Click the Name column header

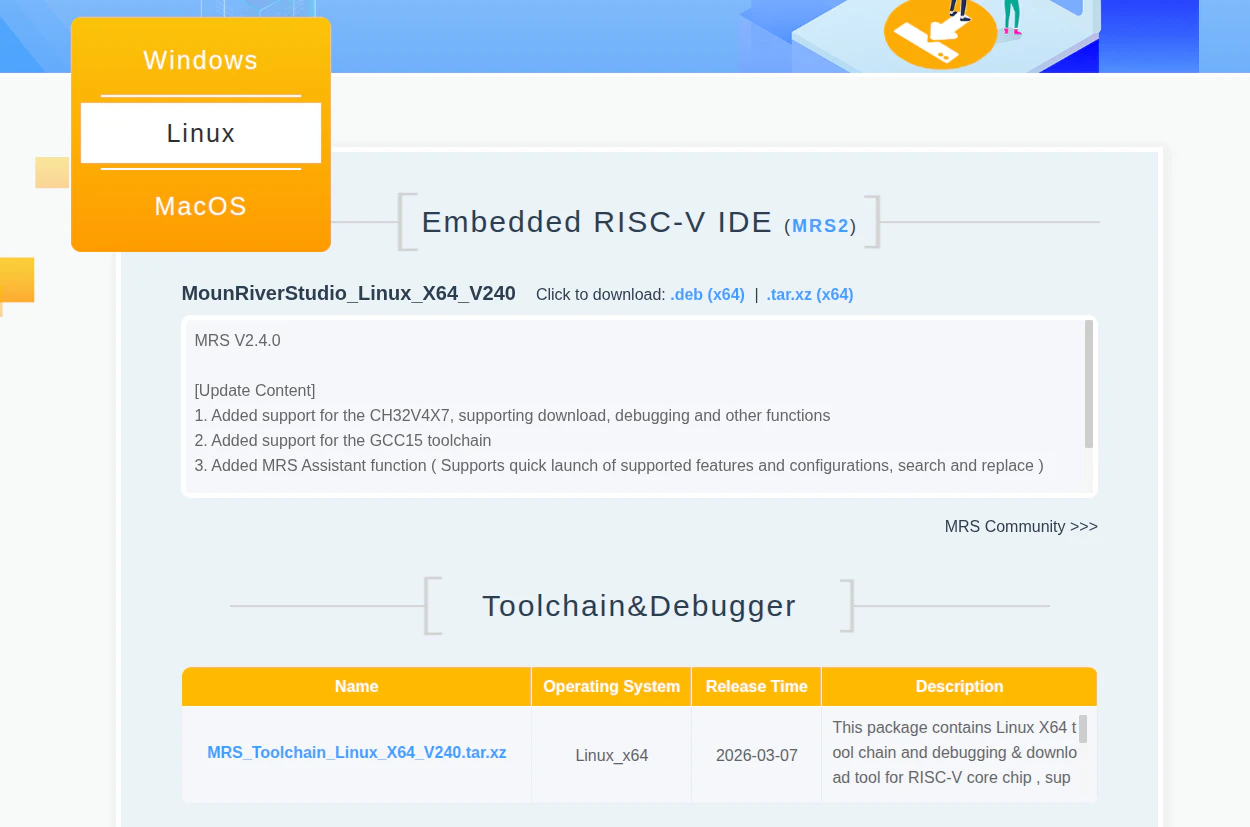pyautogui.click(x=356, y=686)
